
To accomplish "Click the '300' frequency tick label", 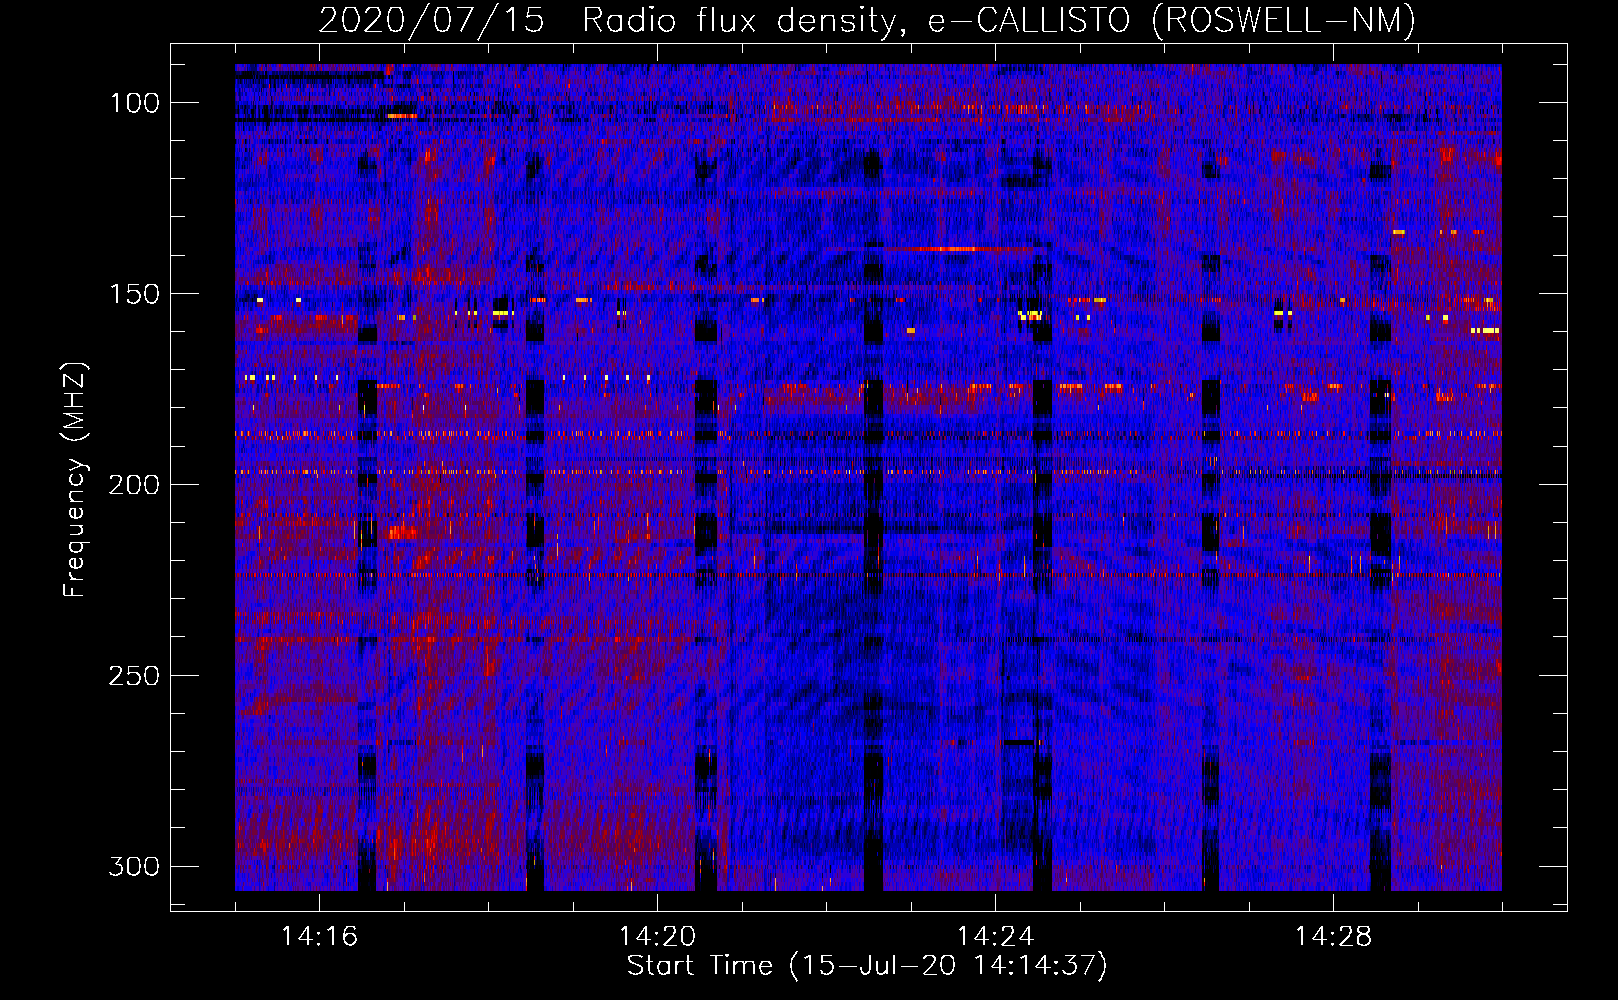I will pyautogui.click(x=134, y=866).
